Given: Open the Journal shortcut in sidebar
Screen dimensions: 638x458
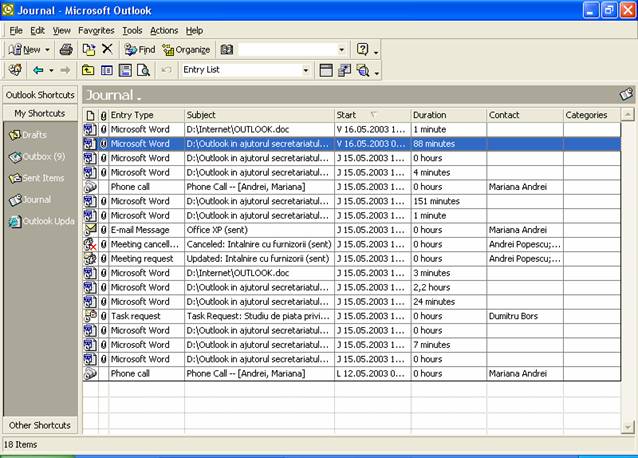Looking at the screenshot, I should 30,199.
